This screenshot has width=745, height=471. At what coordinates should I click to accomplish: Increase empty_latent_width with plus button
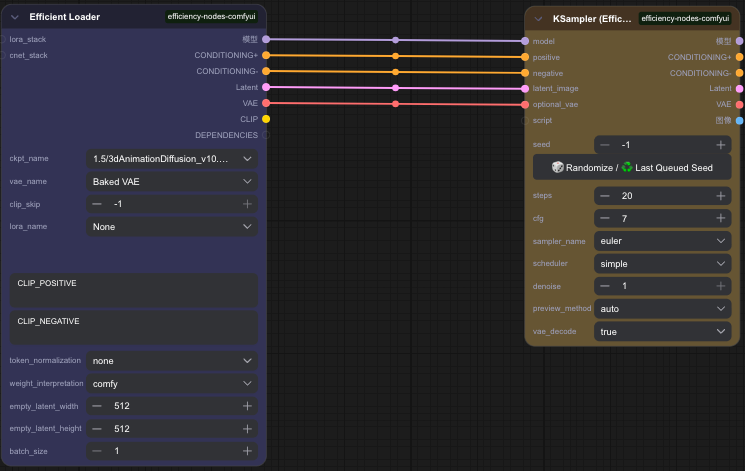[x=247, y=406]
